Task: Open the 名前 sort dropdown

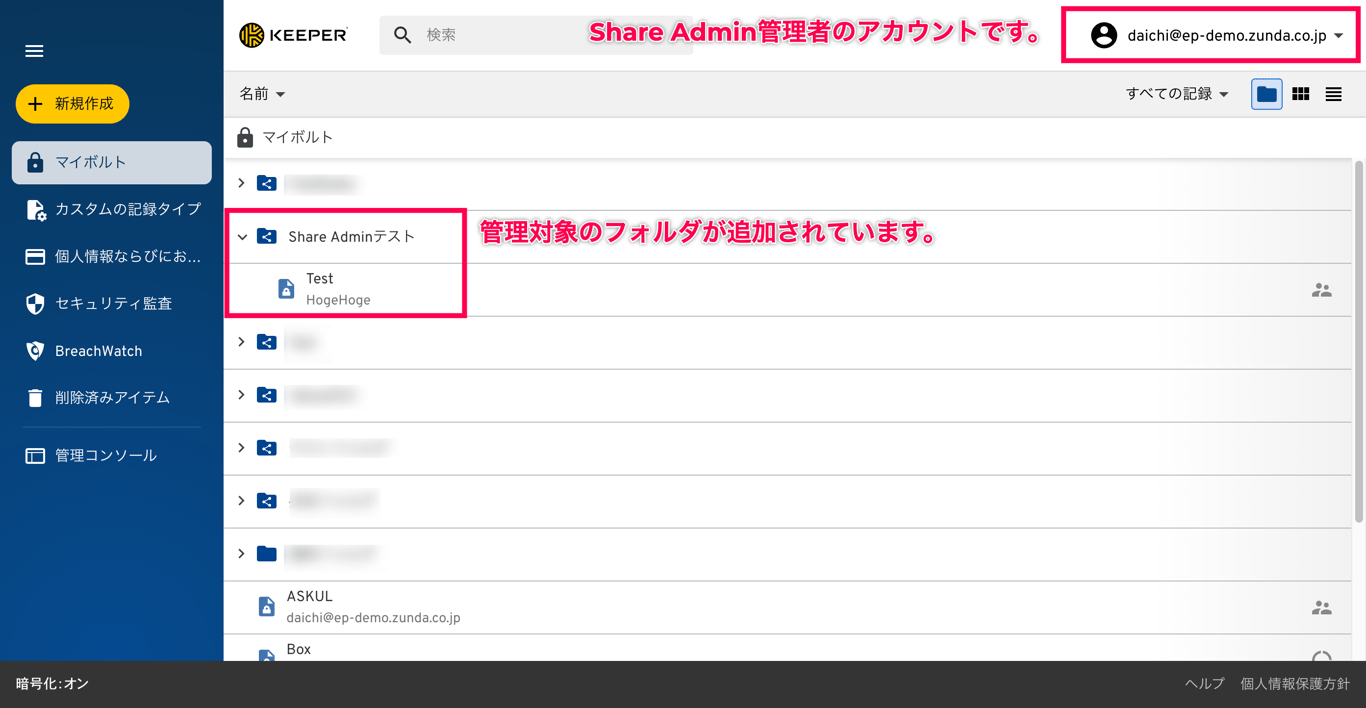Action: 261,93
